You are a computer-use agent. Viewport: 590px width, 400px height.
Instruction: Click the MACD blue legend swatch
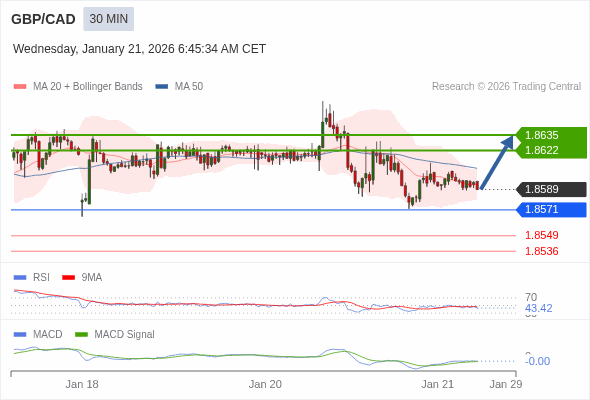coord(20,335)
